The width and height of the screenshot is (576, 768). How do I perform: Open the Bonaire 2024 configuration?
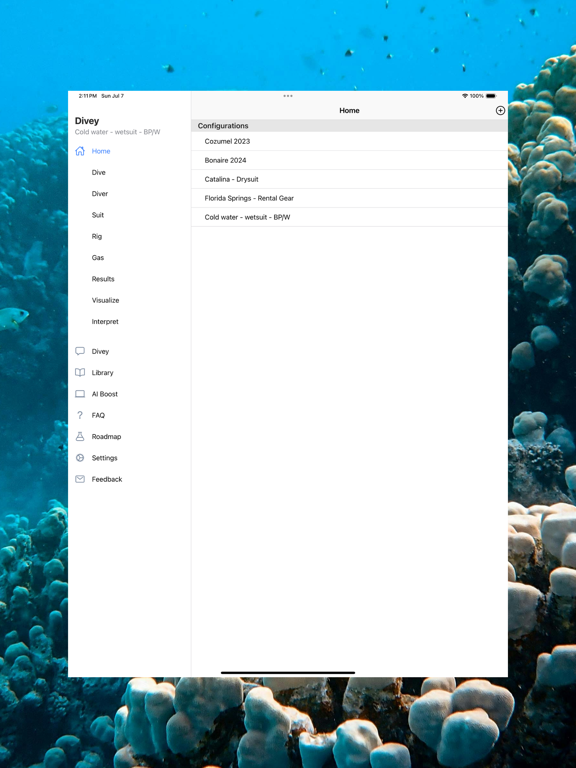pos(349,160)
